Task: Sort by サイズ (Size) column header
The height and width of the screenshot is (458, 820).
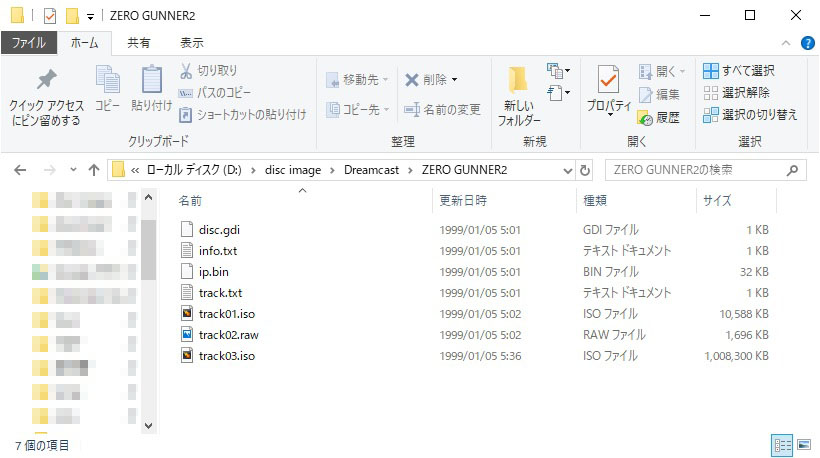Action: coord(716,201)
